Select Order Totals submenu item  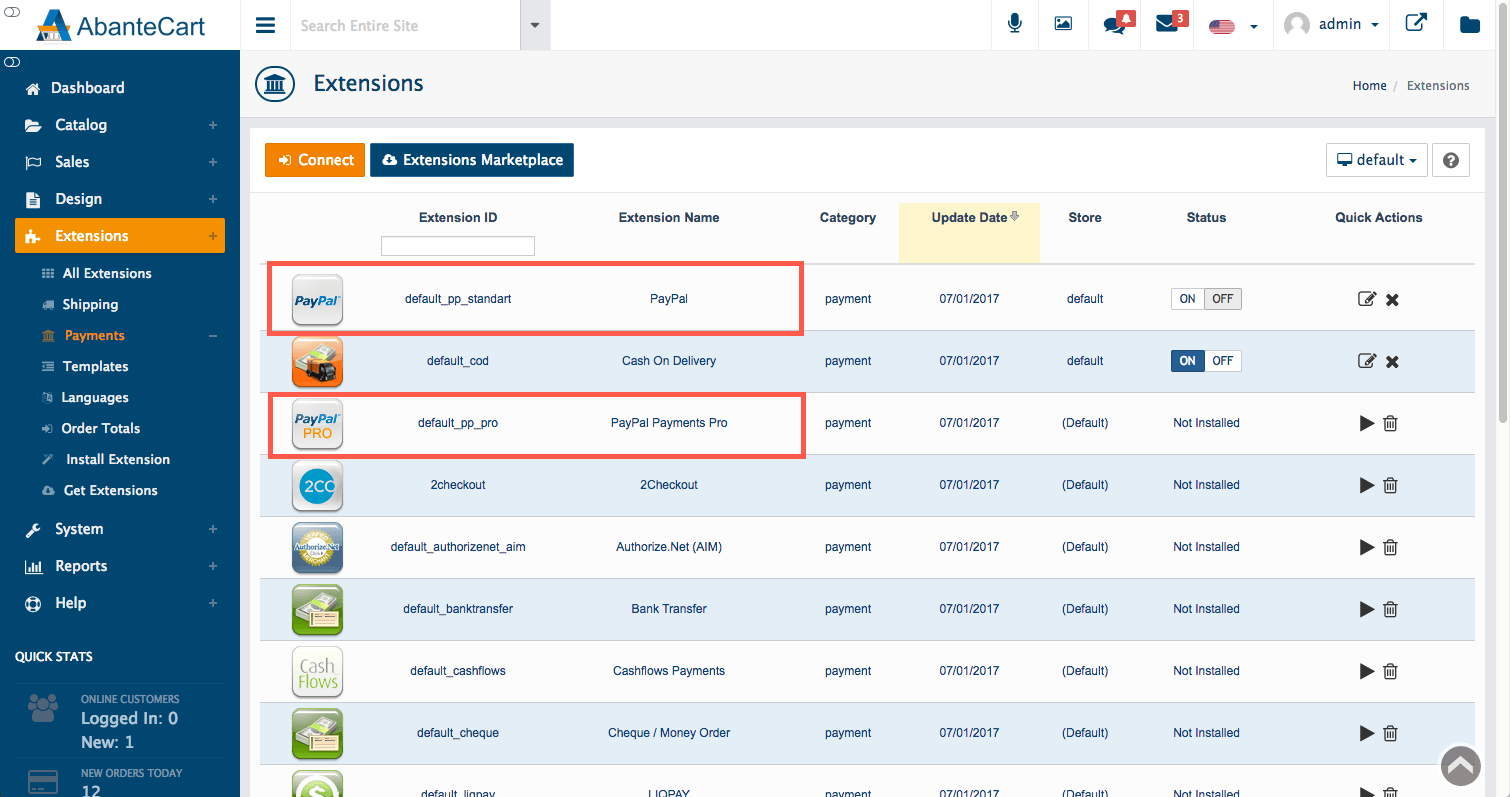[x=100, y=428]
